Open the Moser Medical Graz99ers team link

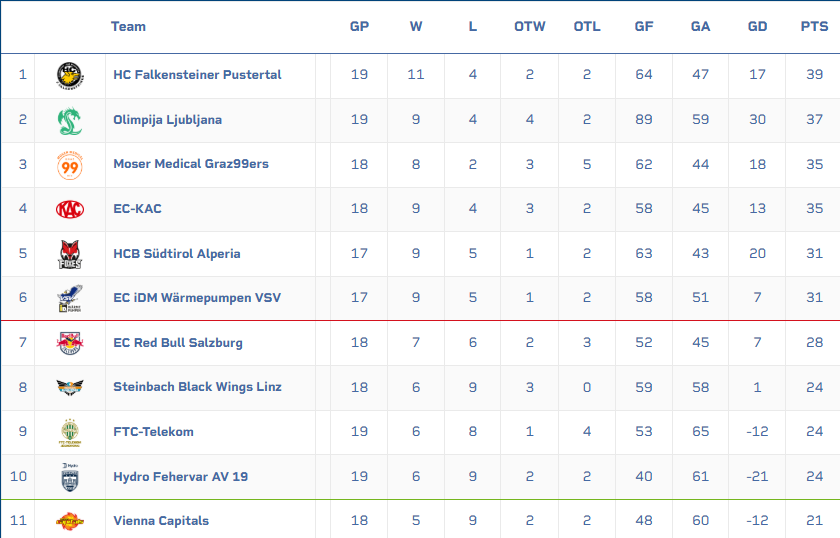tap(190, 164)
